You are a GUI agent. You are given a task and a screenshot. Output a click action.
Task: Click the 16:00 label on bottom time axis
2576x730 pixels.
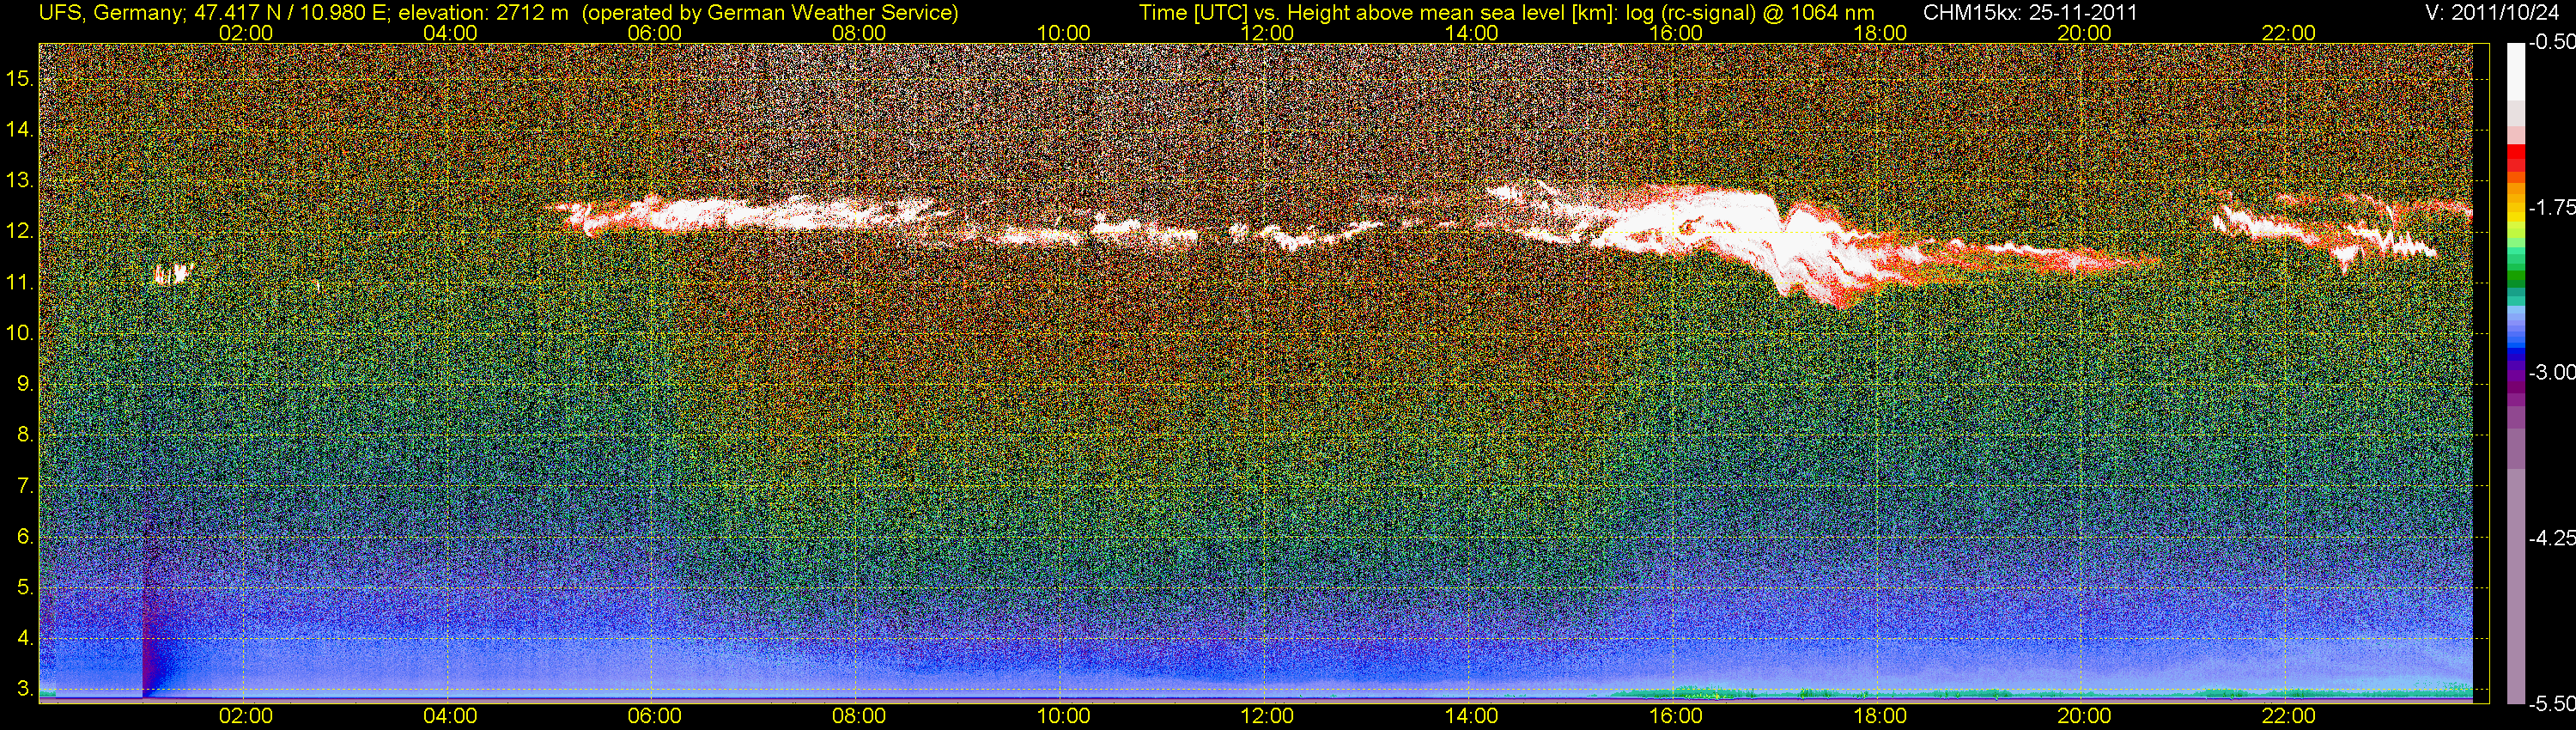click(x=1676, y=716)
